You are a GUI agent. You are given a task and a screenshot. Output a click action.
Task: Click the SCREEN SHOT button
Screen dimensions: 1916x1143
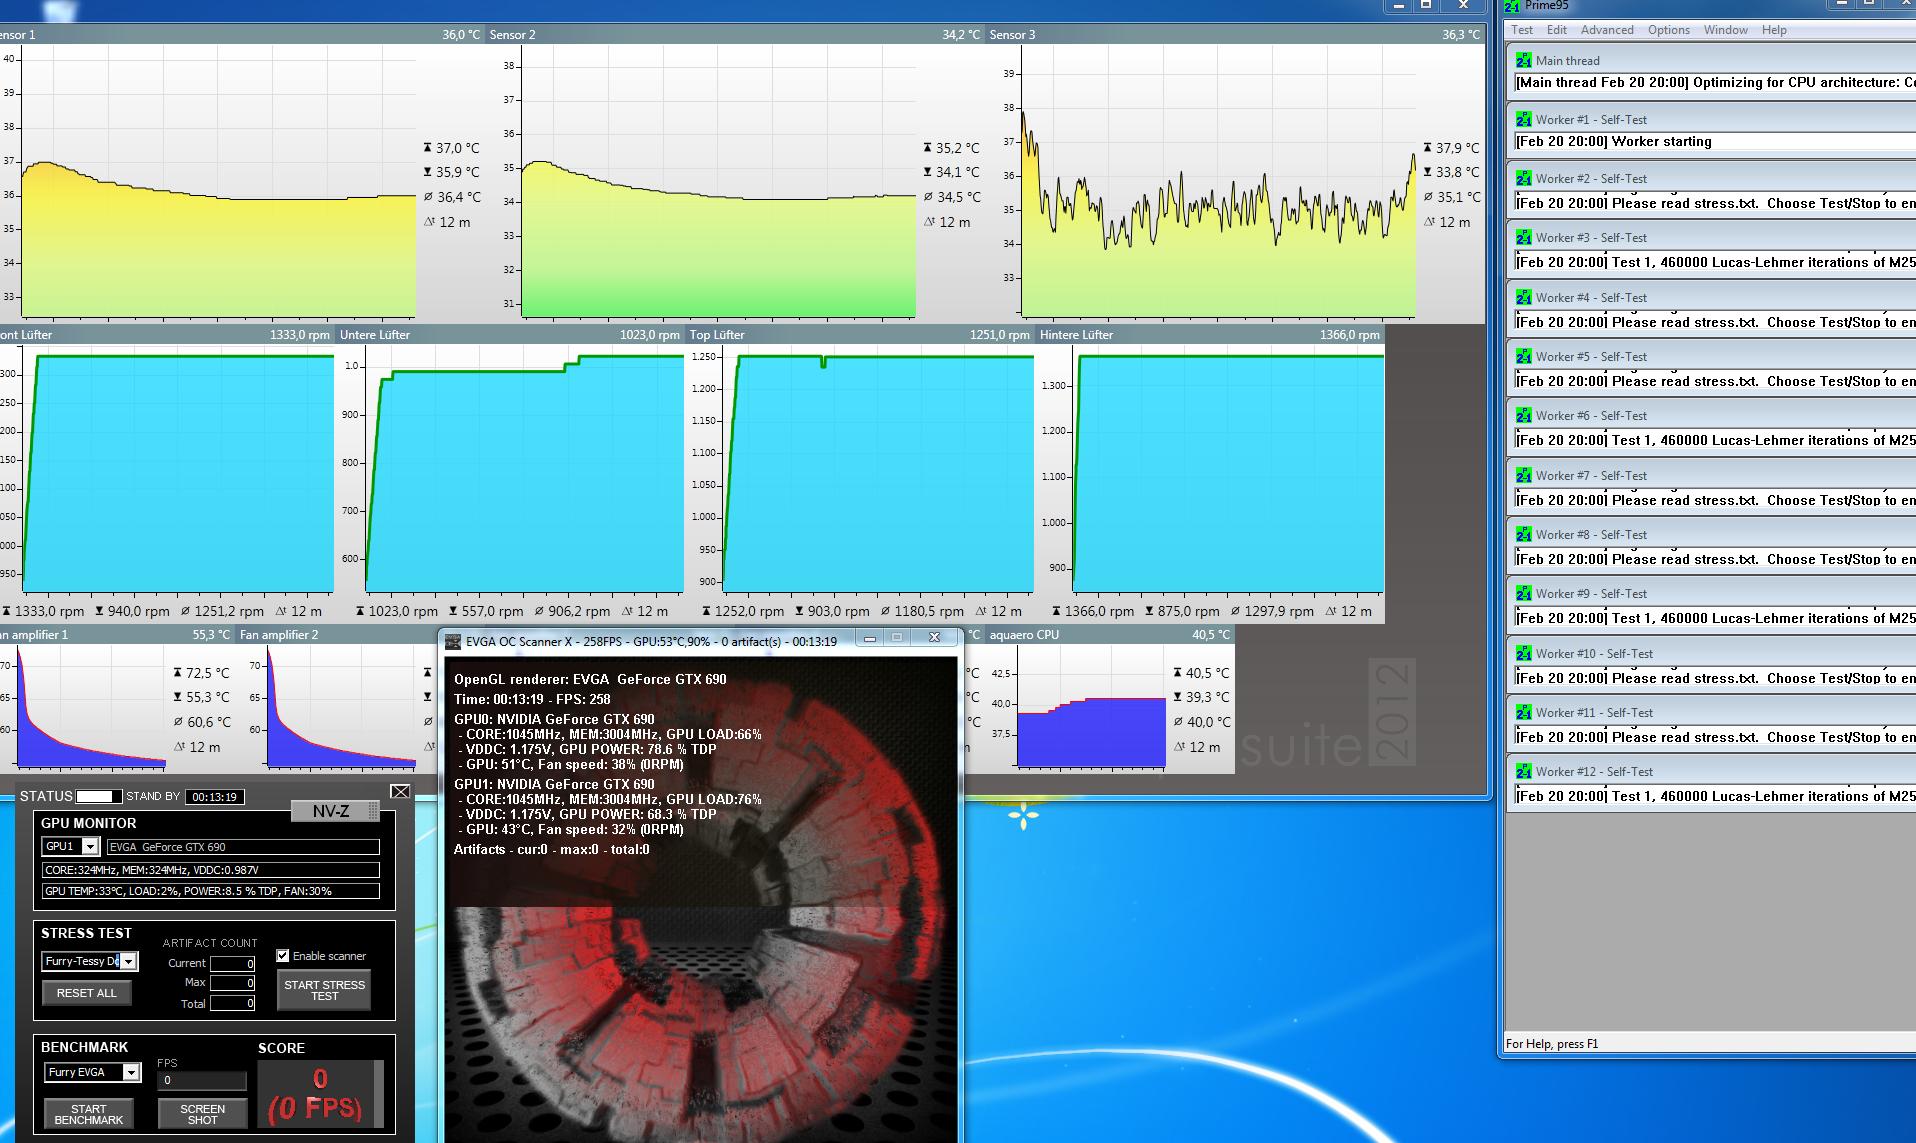[202, 1114]
